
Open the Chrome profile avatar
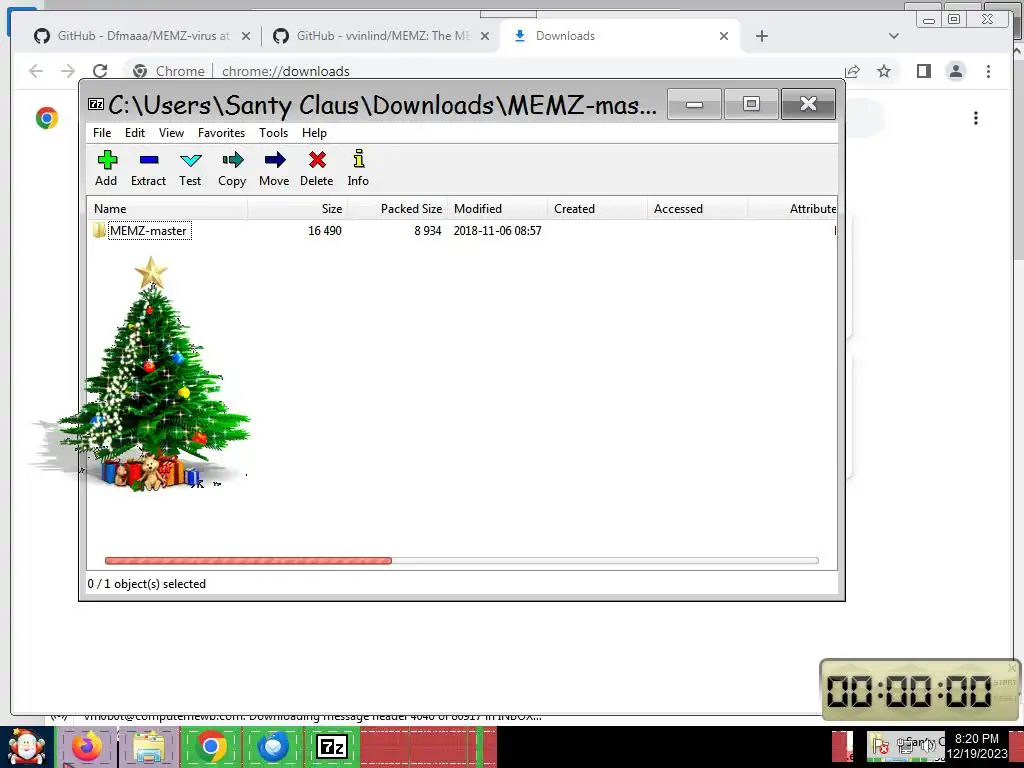[955, 71]
